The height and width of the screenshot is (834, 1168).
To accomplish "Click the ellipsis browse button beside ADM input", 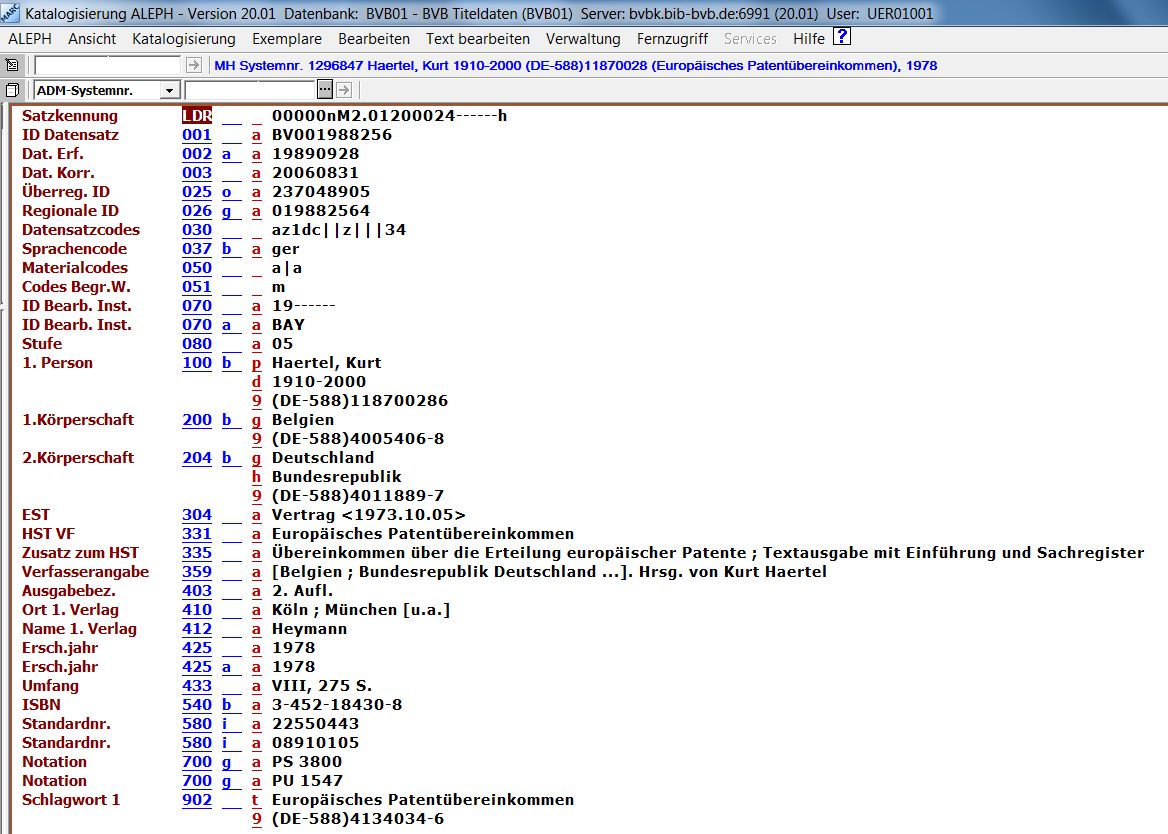I will [x=324, y=90].
